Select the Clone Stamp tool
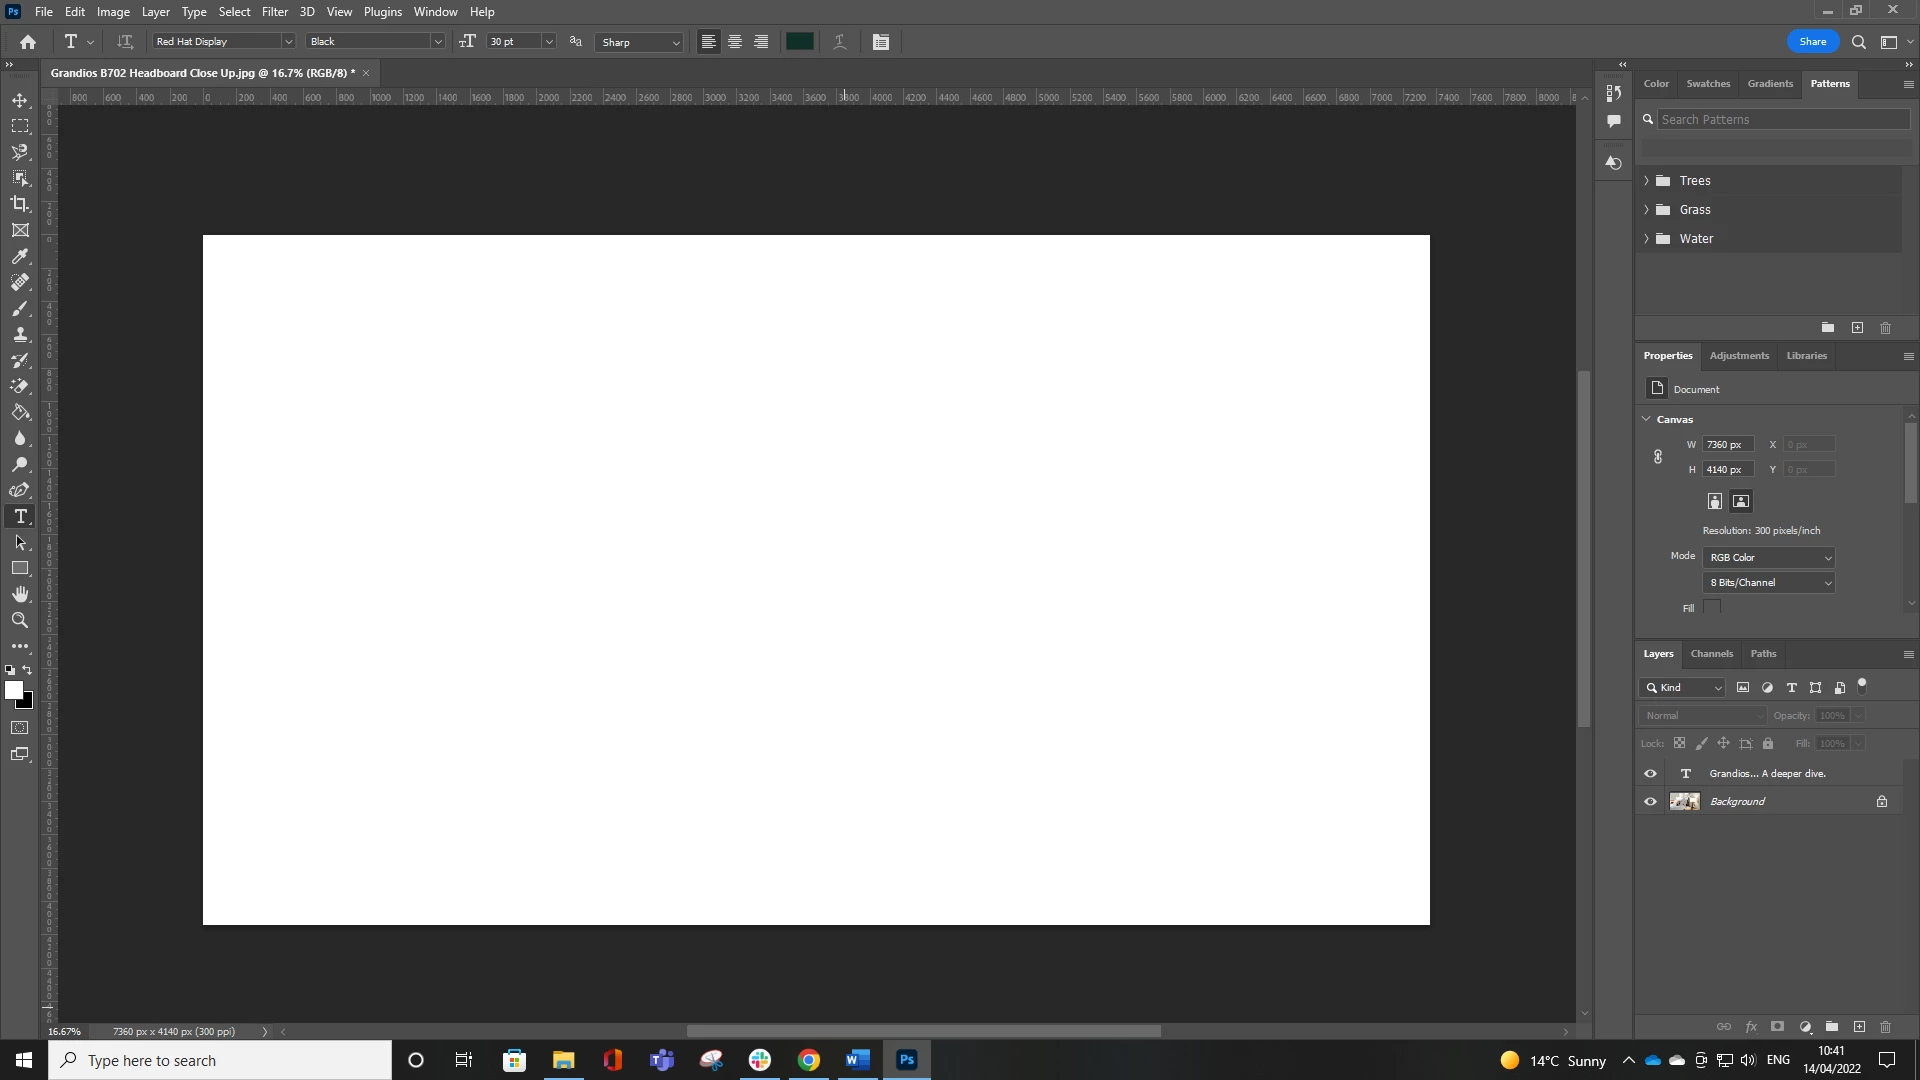The image size is (1920, 1080). pyautogui.click(x=20, y=335)
